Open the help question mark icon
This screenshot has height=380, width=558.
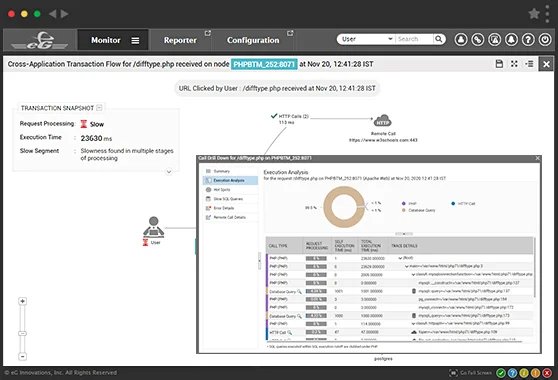(528, 39)
